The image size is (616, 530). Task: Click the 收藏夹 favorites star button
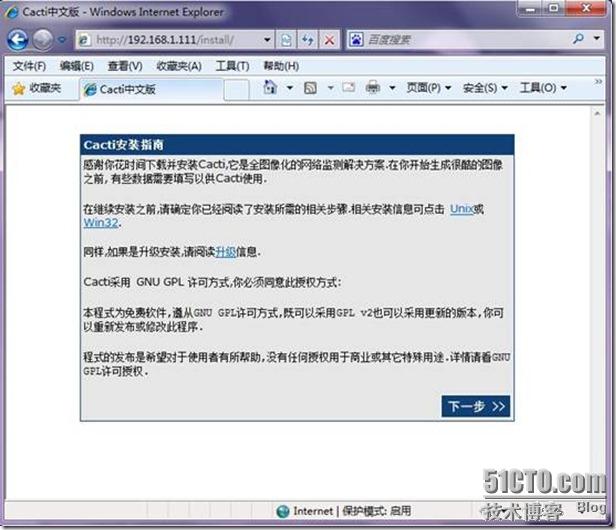(x=37, y=88)
